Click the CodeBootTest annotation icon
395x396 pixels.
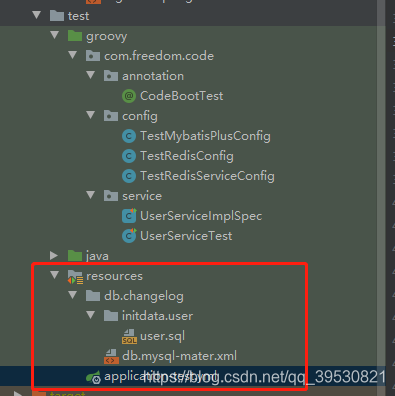point(129,96)
